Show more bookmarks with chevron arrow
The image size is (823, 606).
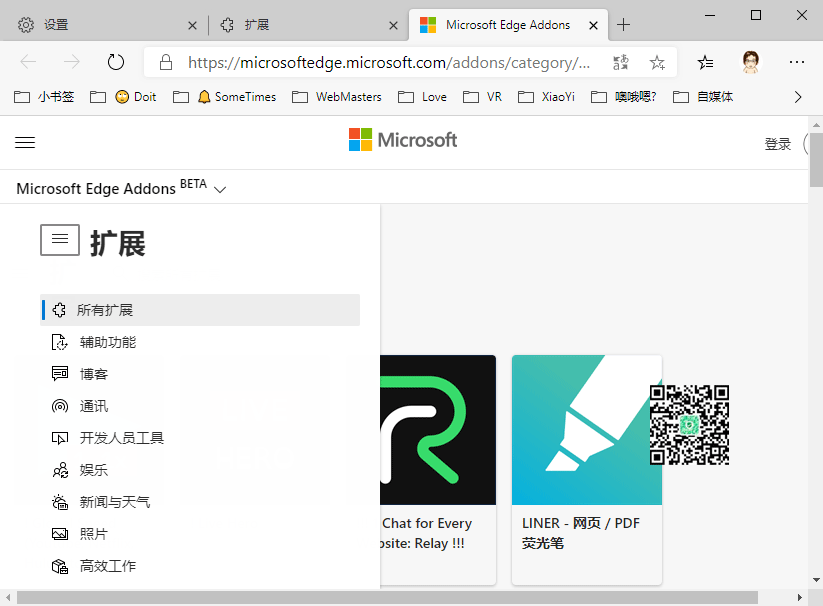tap(798, 97)
